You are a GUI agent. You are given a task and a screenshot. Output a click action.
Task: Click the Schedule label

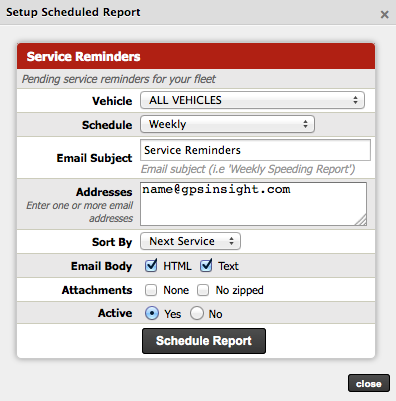point(107,125)
